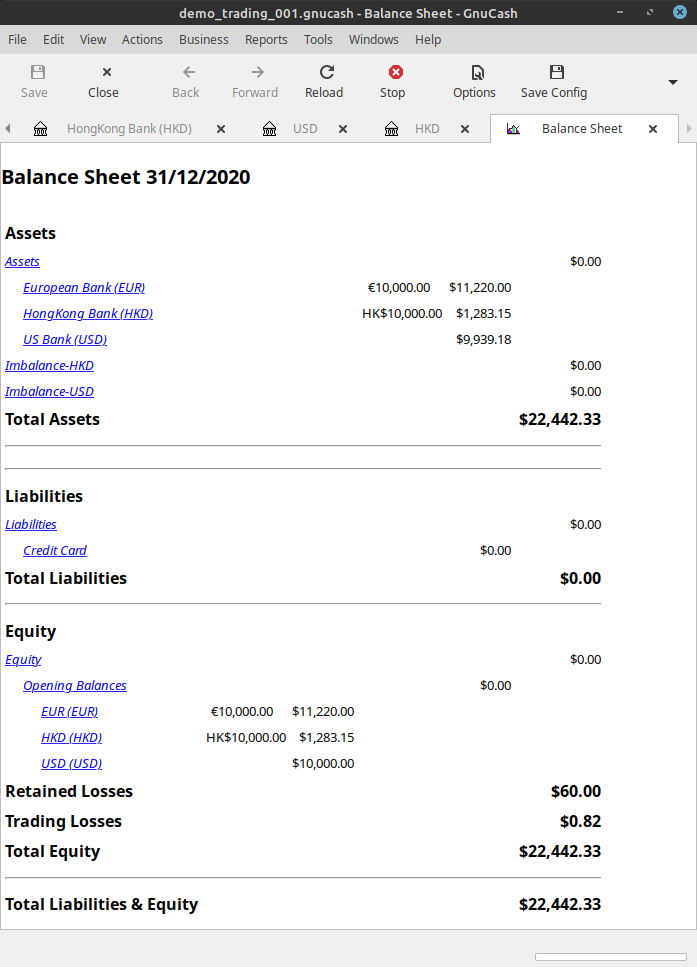
Task: Close the HongKong Bank (HKD) tab
Action: coord(221,129)
